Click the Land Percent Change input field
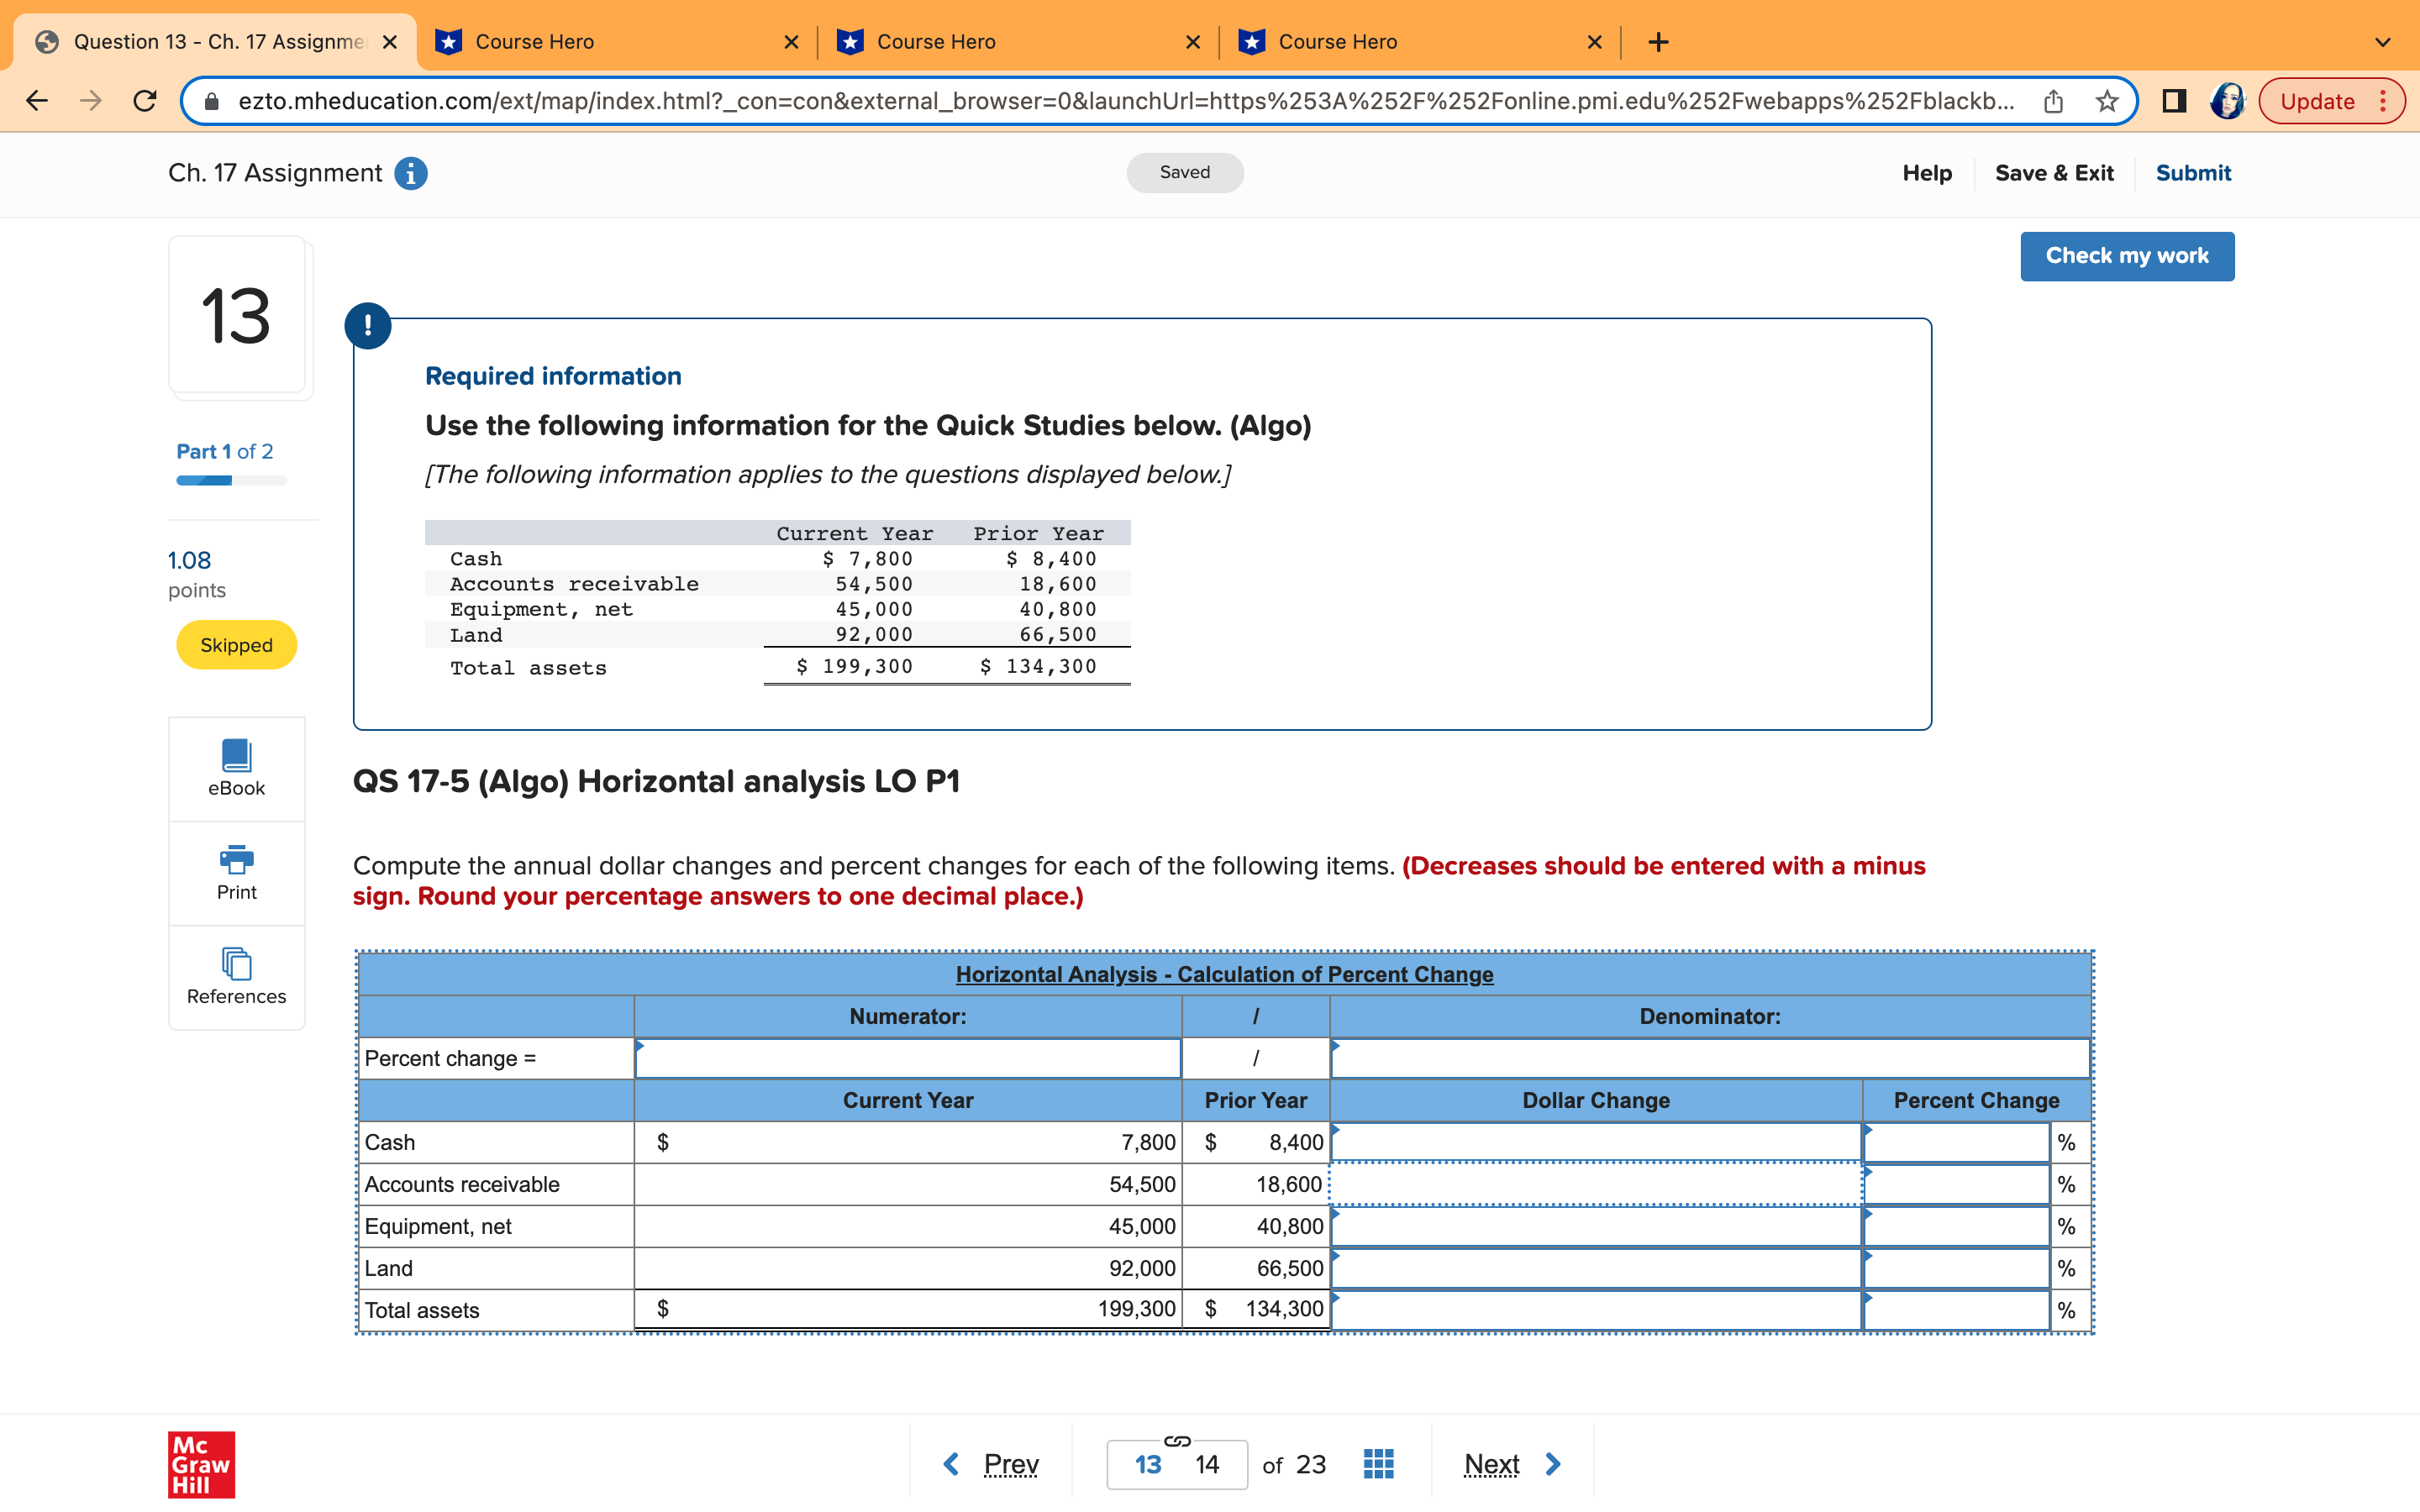The height and width of the screenshot is (1512, 2420). click(x=1955, y=1268)
